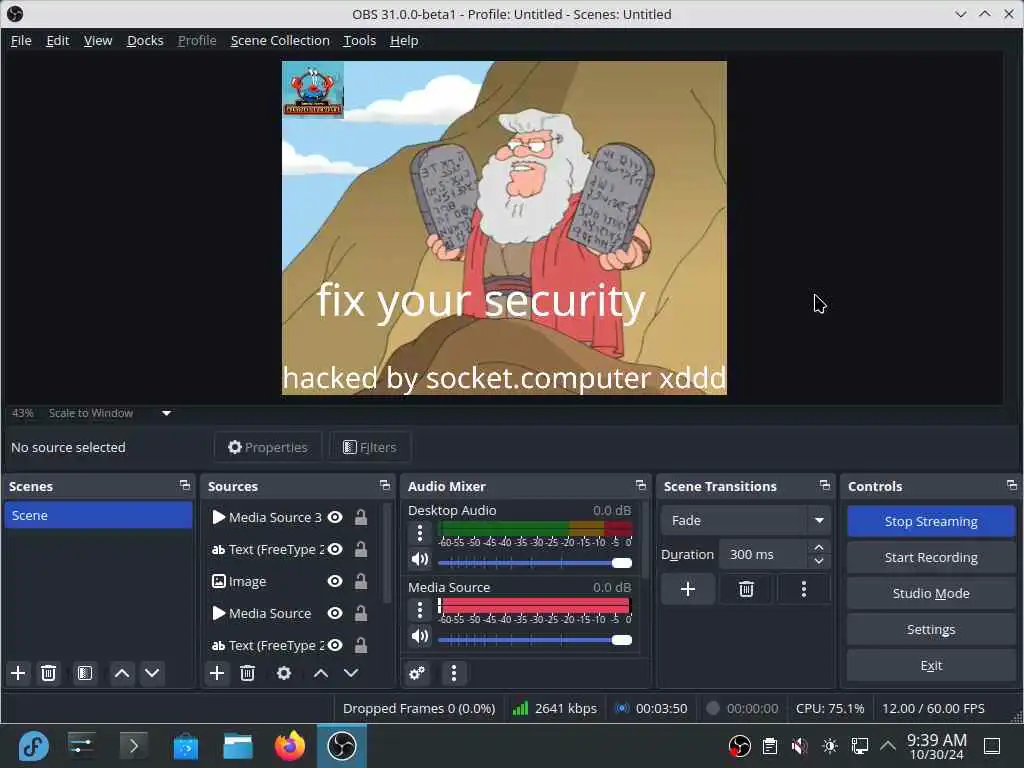The image size is (1024, 768).
Task: Open the Help menu
Action: [404, 40]
